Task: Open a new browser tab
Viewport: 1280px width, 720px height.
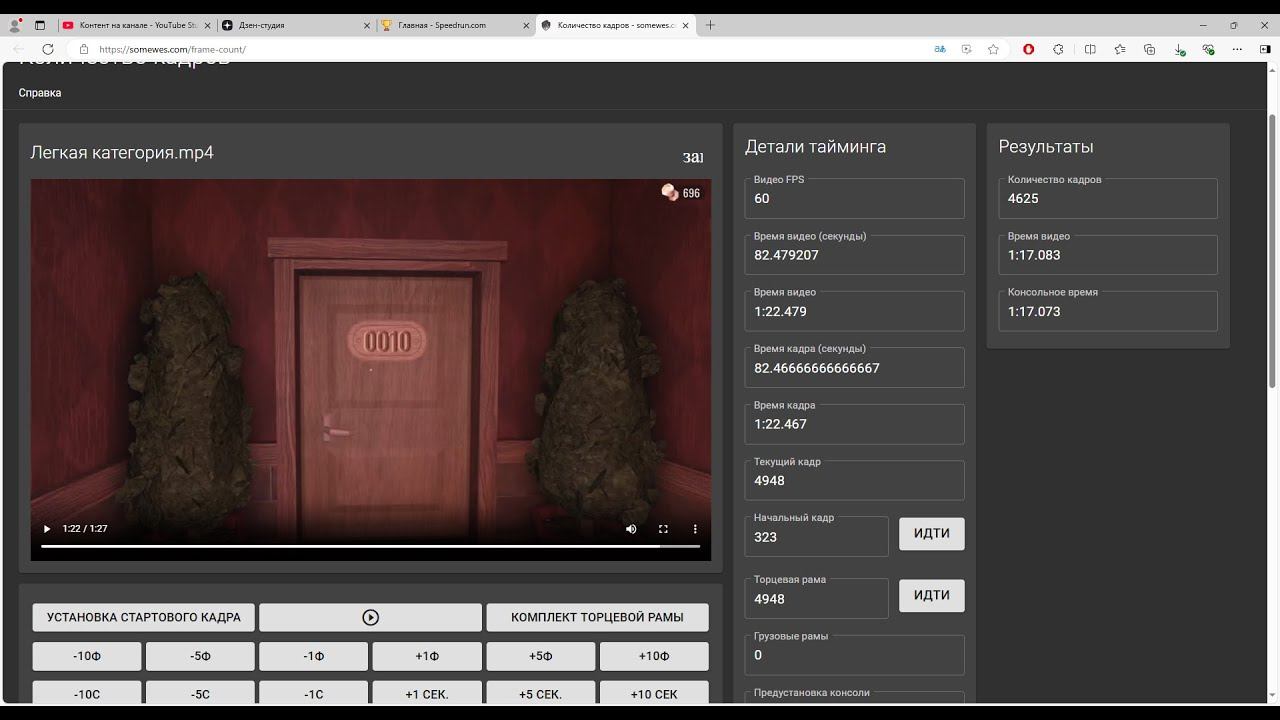Action: (x=710, y=25)
